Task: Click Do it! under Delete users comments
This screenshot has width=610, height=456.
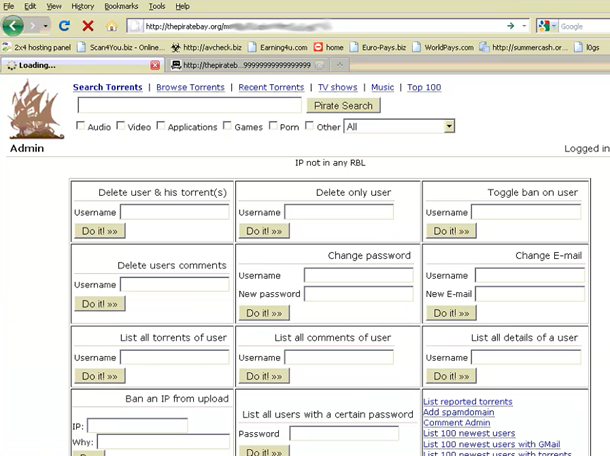Action: coord(100,303)
